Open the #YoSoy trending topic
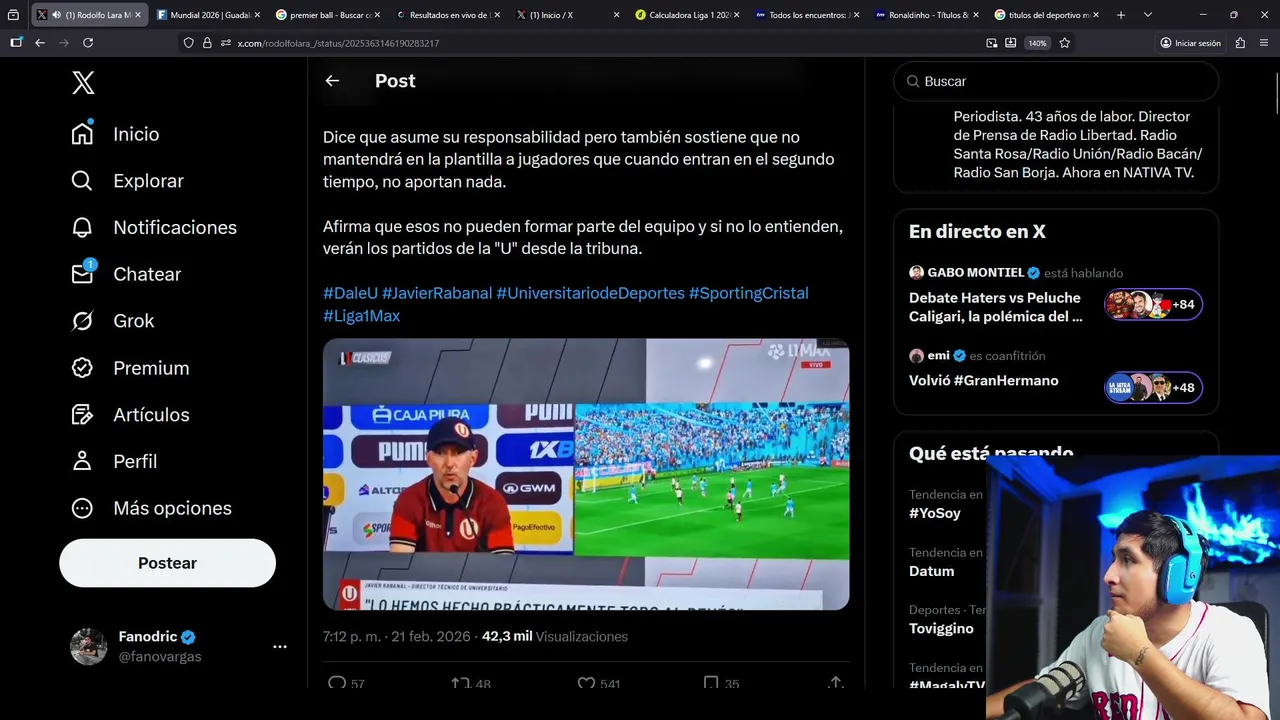Image resolution: width=1280 pixels, height=720 pixels. (934, 513)
